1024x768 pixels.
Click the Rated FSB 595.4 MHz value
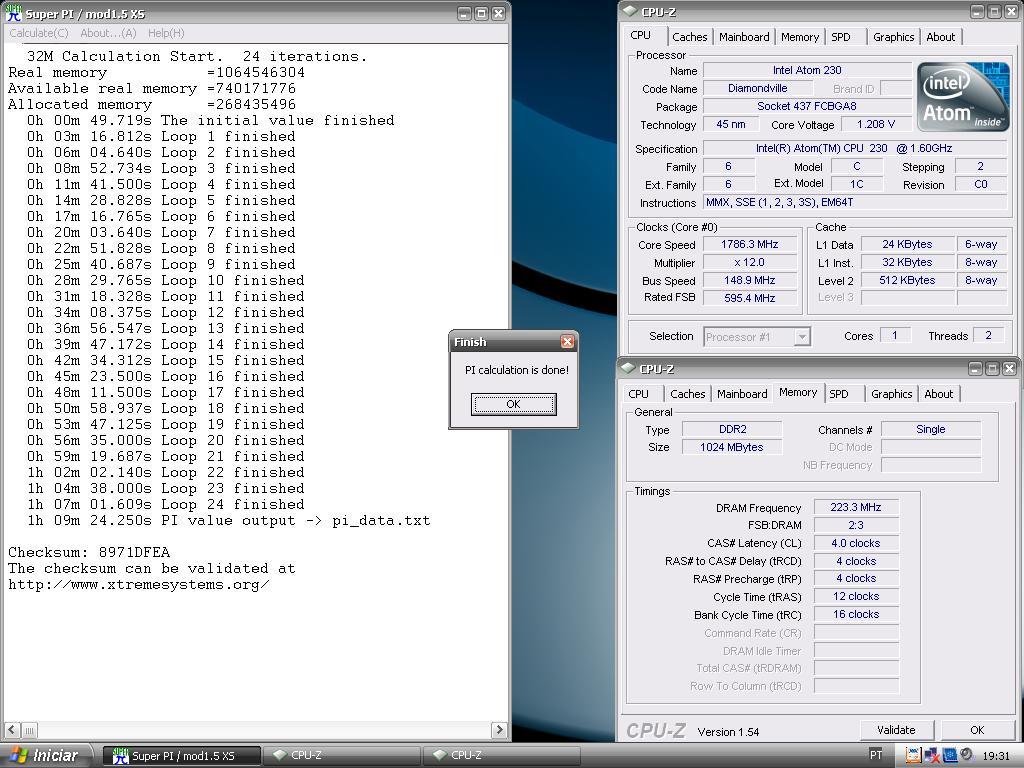750,298
